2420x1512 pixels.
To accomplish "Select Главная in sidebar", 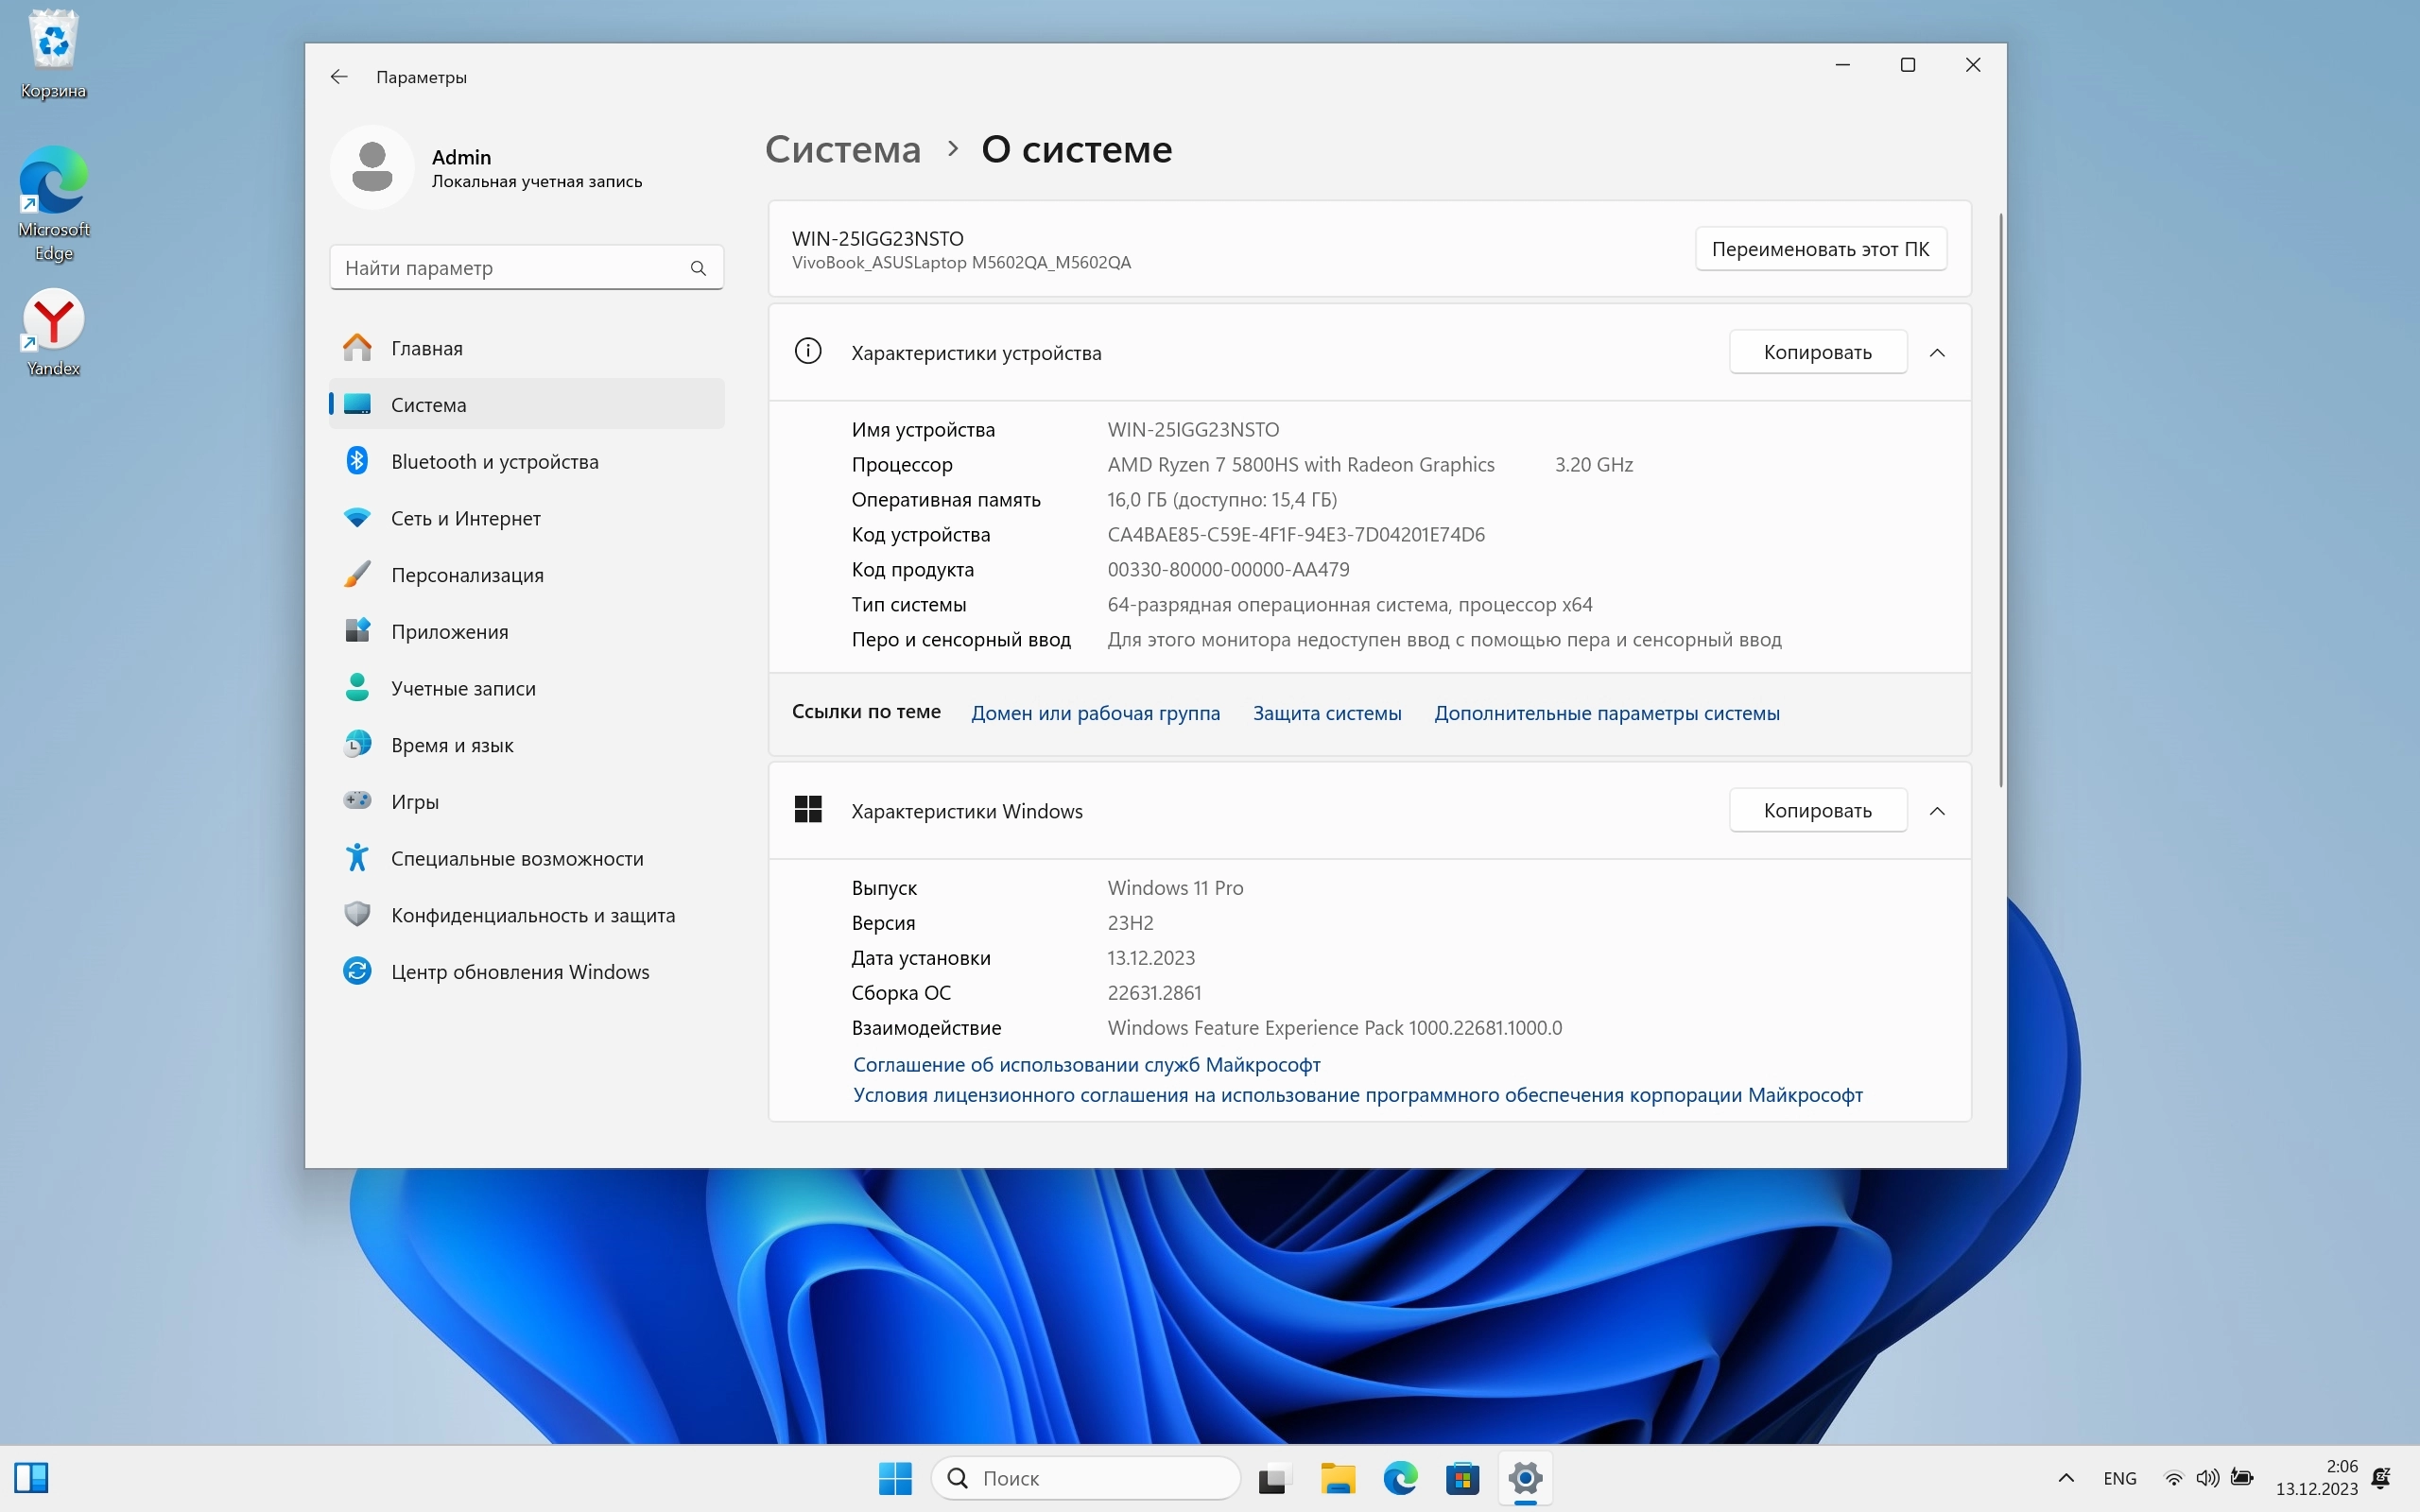I will click(426, 348).
